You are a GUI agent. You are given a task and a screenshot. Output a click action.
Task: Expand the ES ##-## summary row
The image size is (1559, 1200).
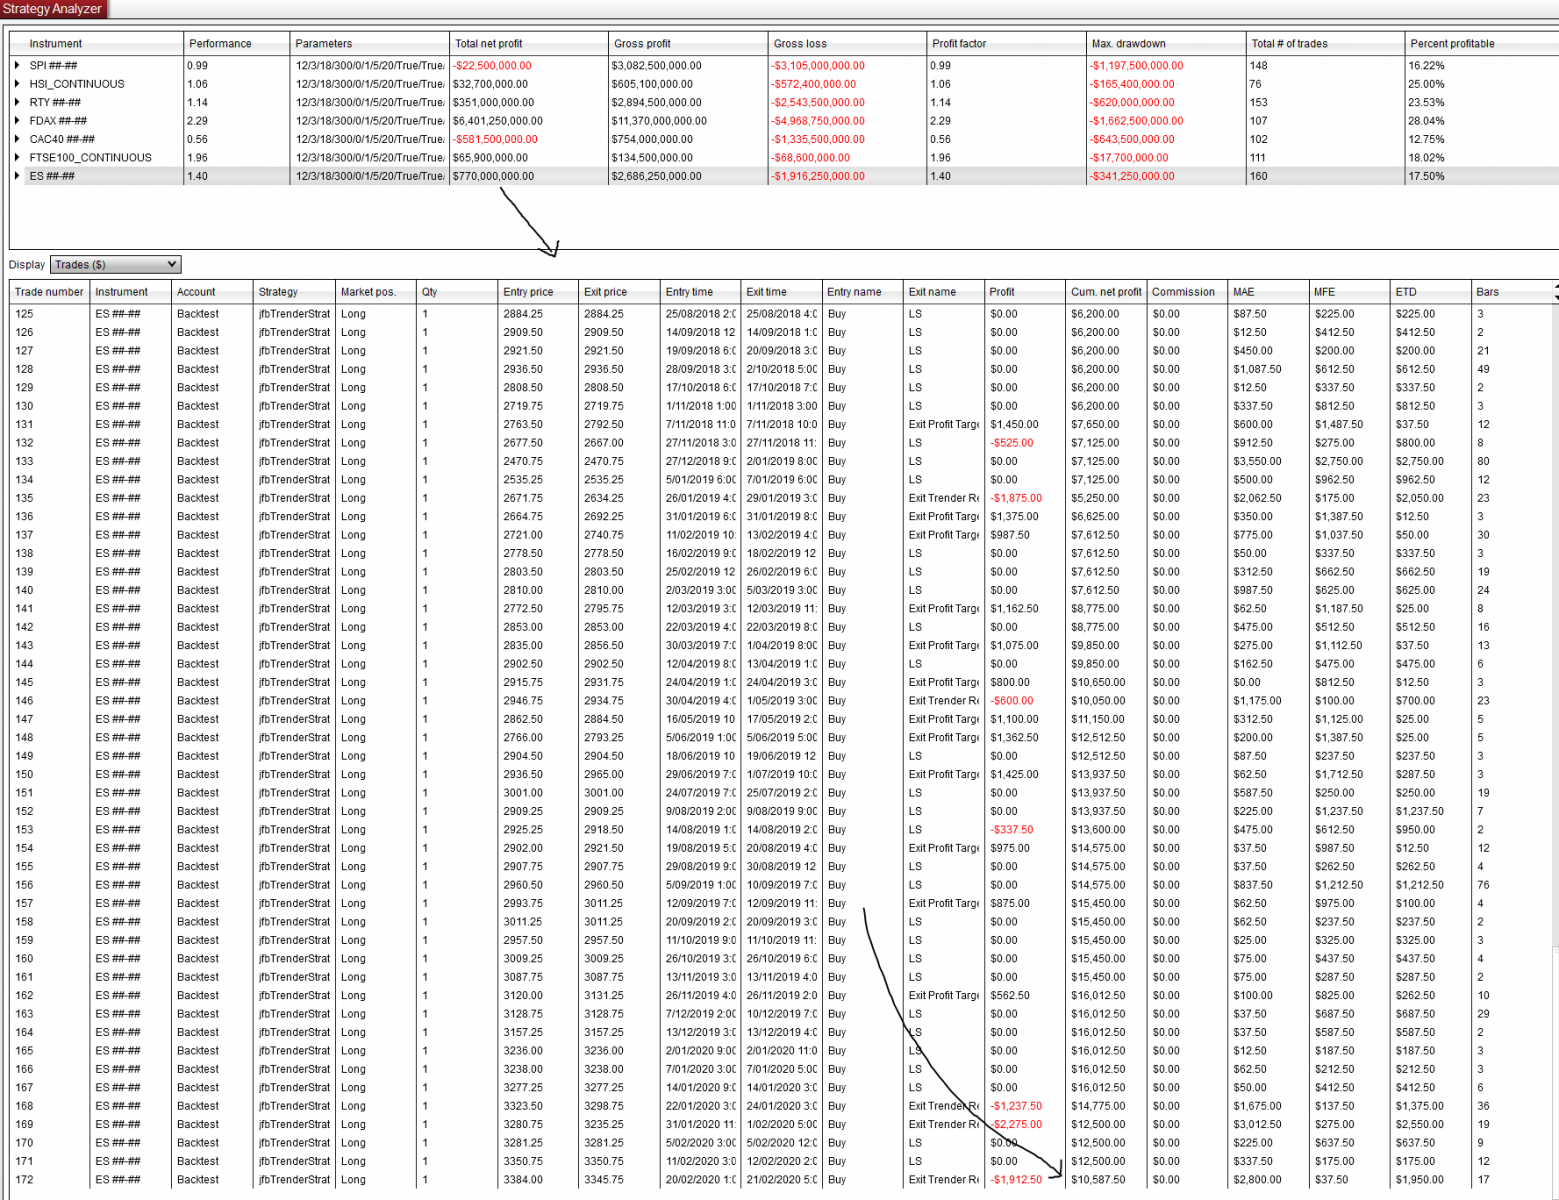(17, 175)
